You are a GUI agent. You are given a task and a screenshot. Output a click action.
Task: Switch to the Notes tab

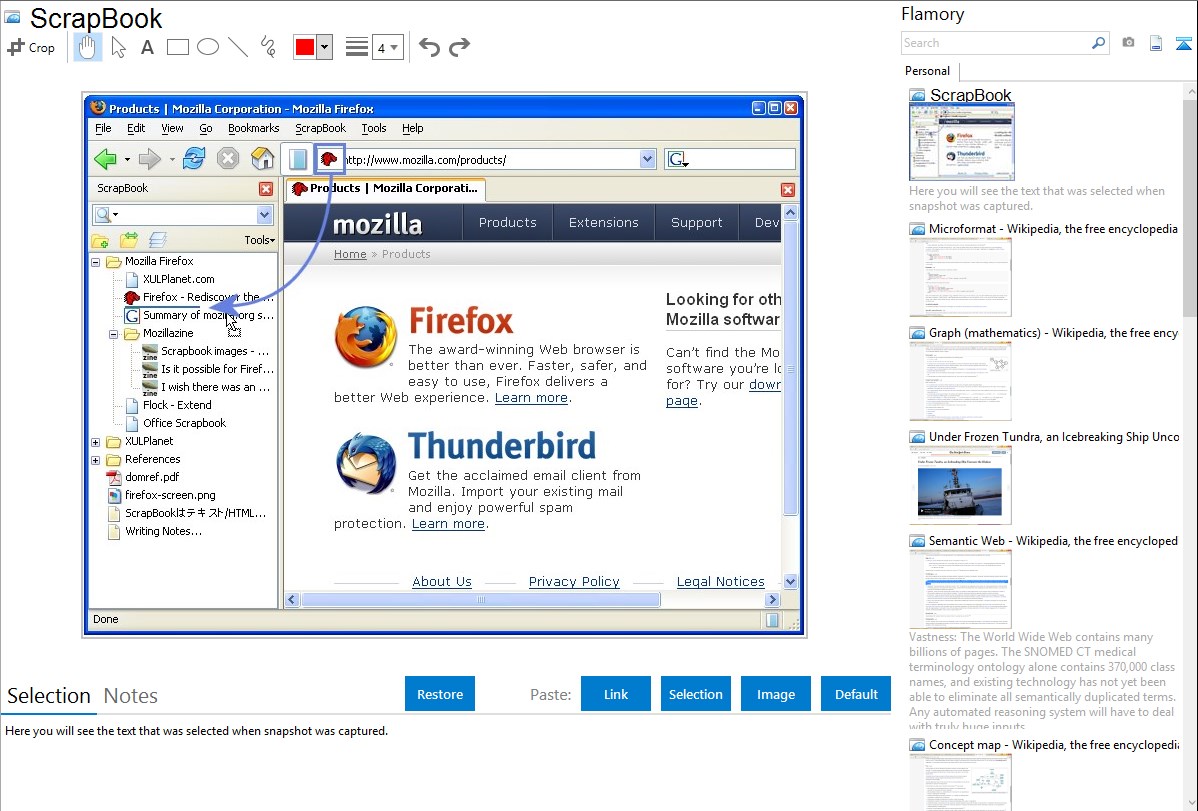(131, 696)
